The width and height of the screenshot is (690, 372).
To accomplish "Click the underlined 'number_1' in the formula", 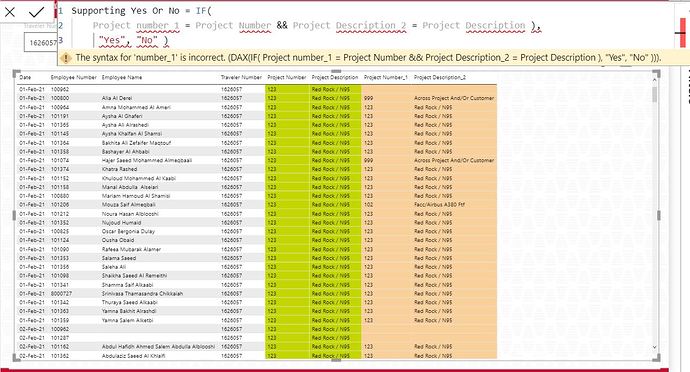I will [x=158, y=26].
